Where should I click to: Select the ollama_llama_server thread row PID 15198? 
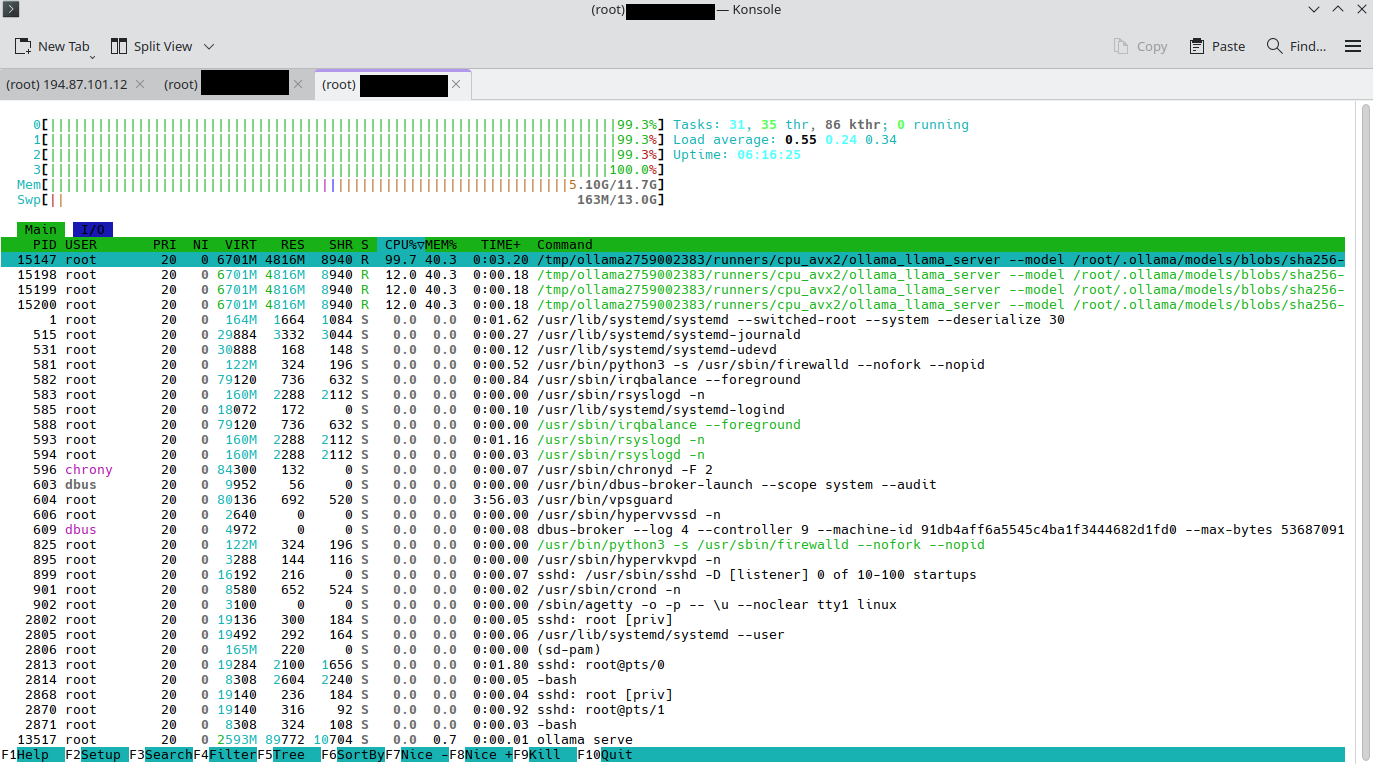tap(673, 275)
